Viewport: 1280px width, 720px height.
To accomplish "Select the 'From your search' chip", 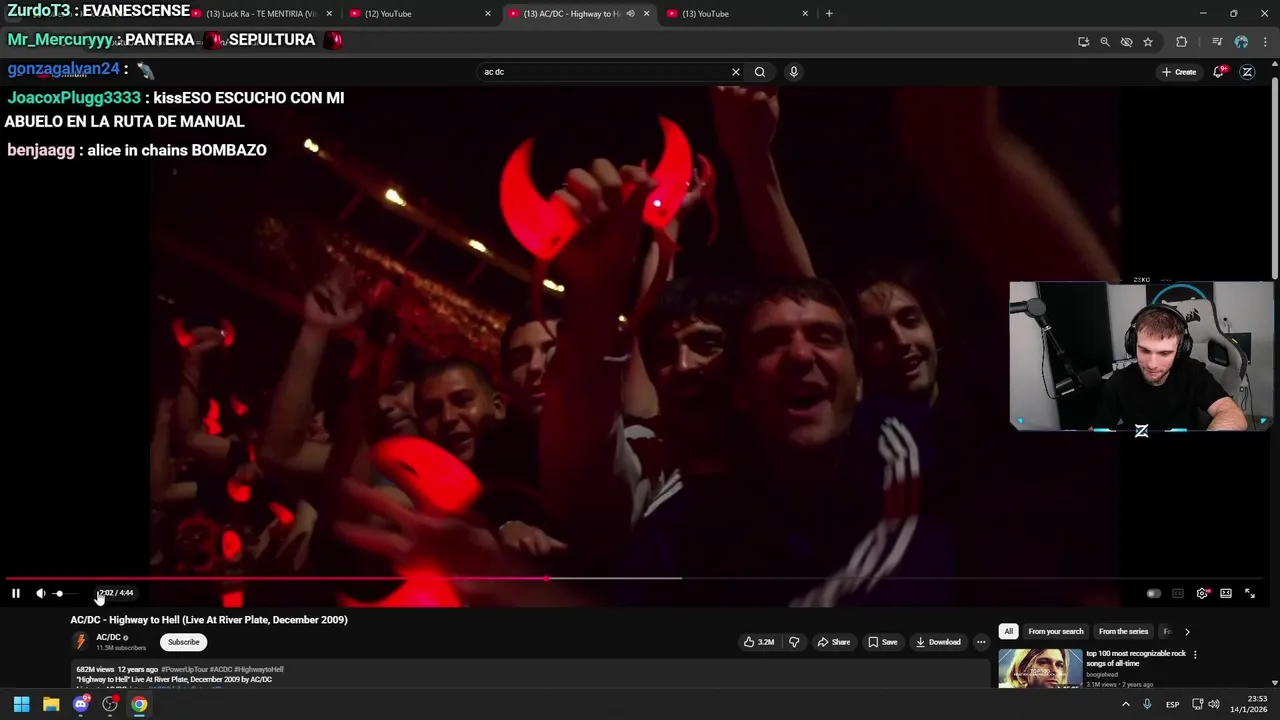I will click(1056, 632).
